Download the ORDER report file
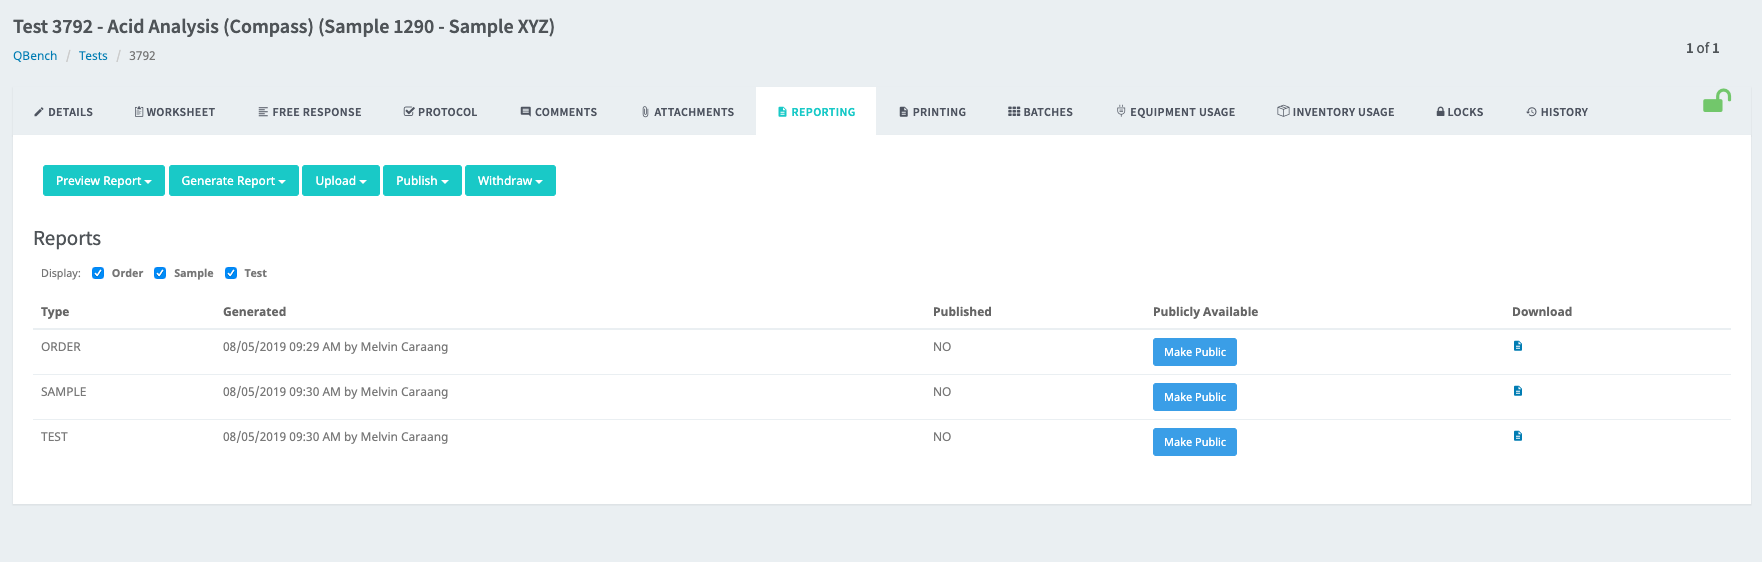This screenshot has width=1762, height=562. click(x=1518, y=346)
